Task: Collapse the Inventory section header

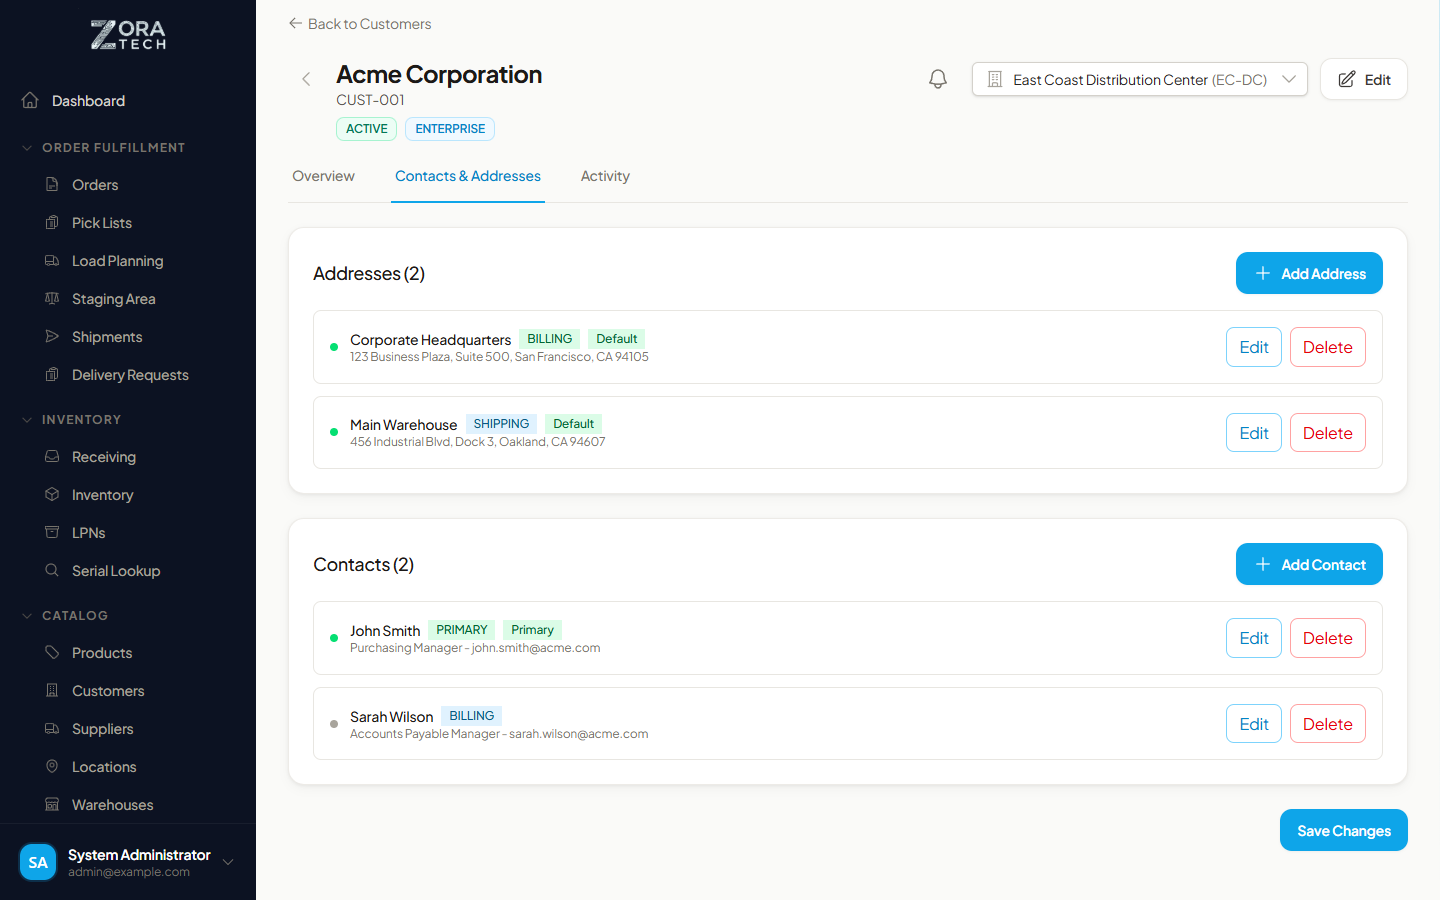Action: (72, 419)
